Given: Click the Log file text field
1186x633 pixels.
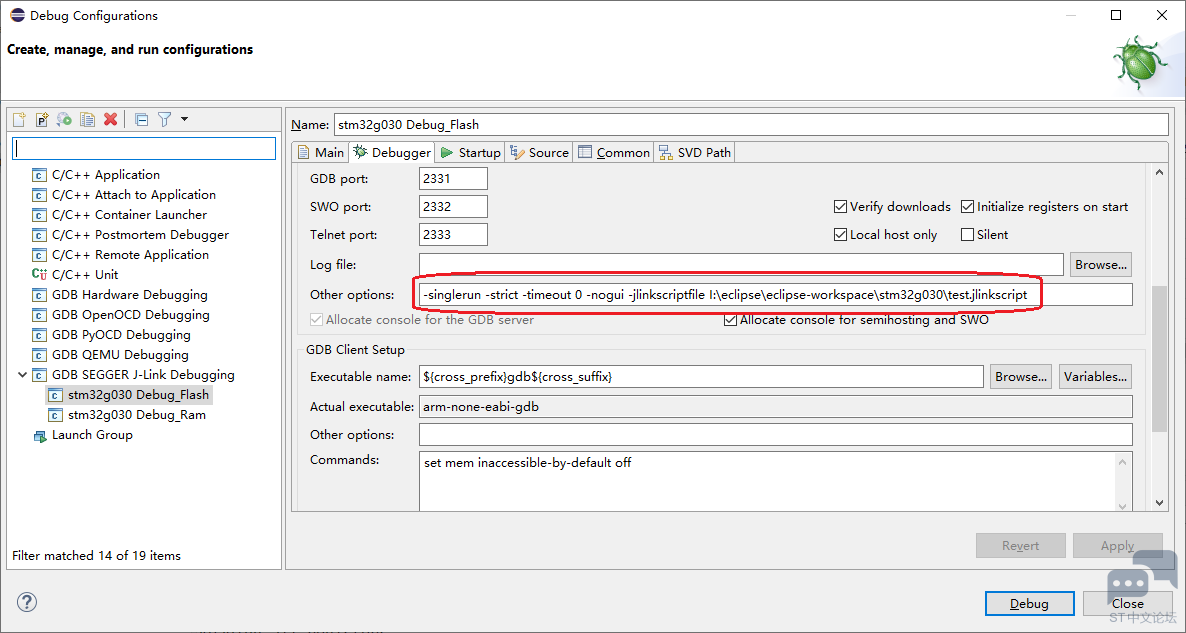Looking at the screenshot, I should (741, 265).
